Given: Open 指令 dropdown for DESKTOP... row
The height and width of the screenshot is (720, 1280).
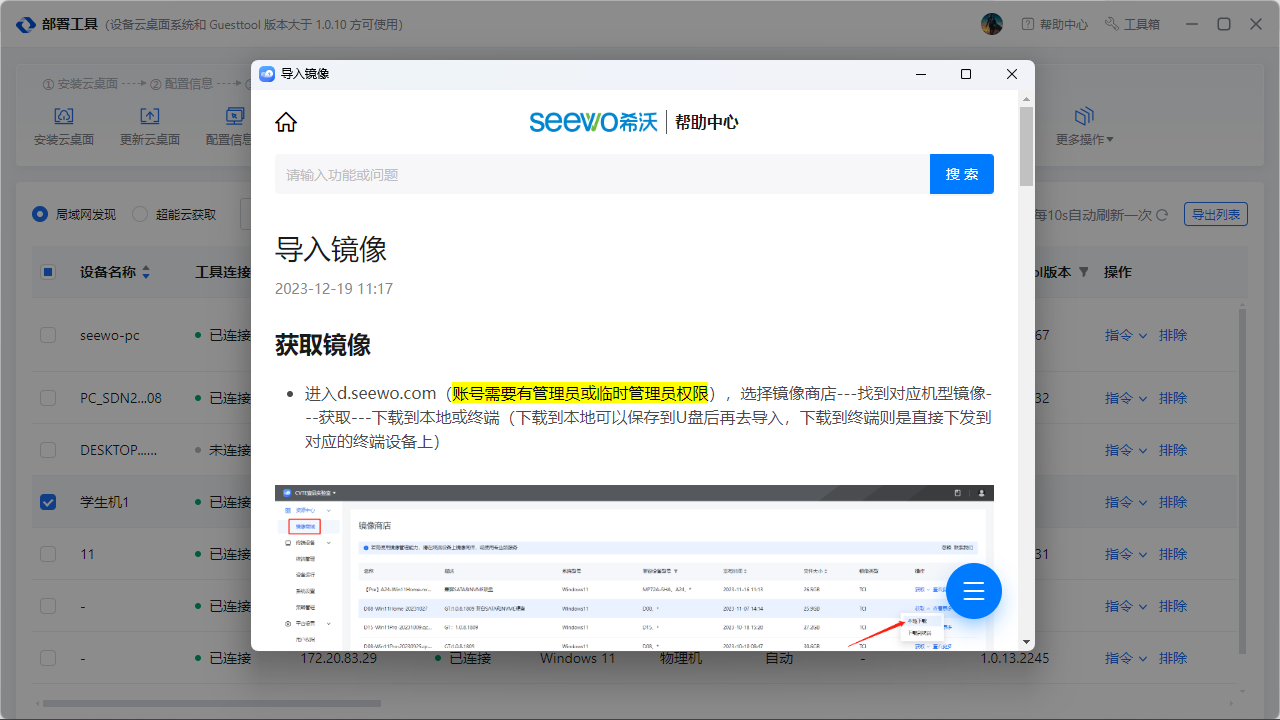Looking at the screenshot, I should coord(1126,450).
